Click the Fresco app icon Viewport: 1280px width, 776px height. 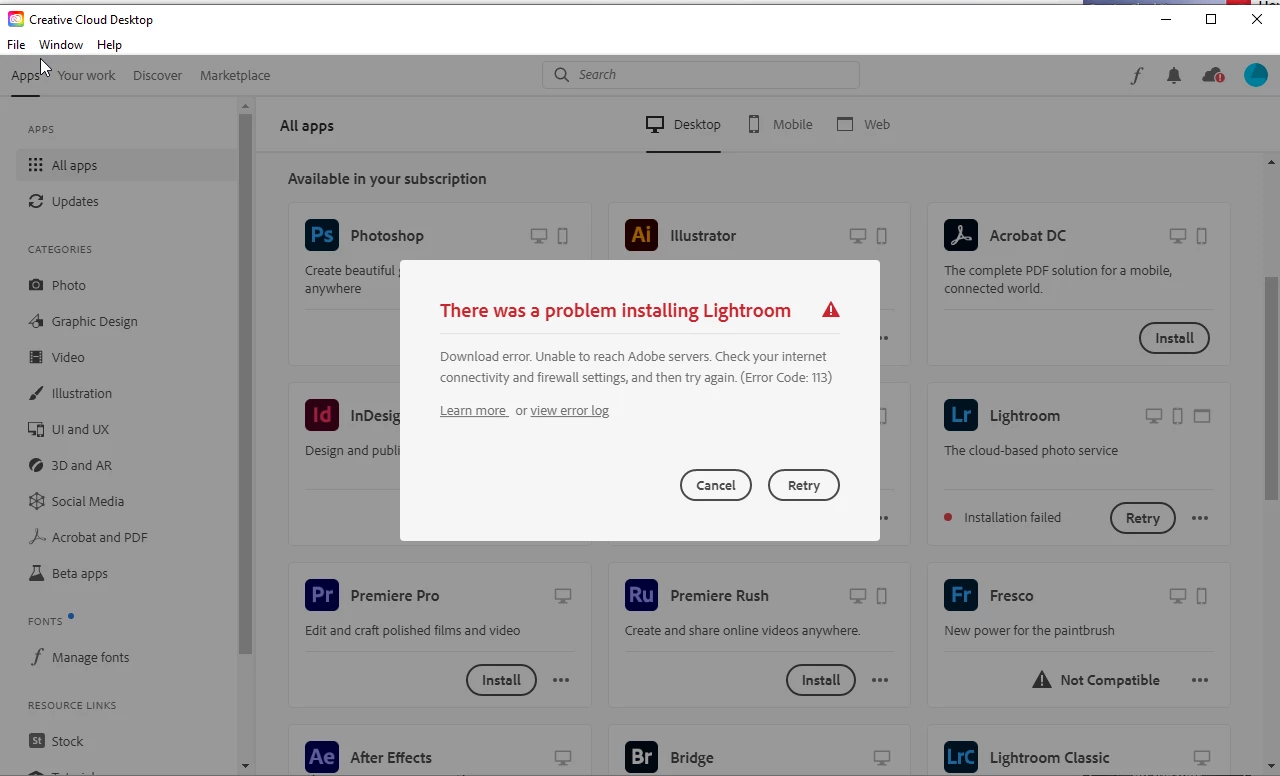(x=961, y=595)
